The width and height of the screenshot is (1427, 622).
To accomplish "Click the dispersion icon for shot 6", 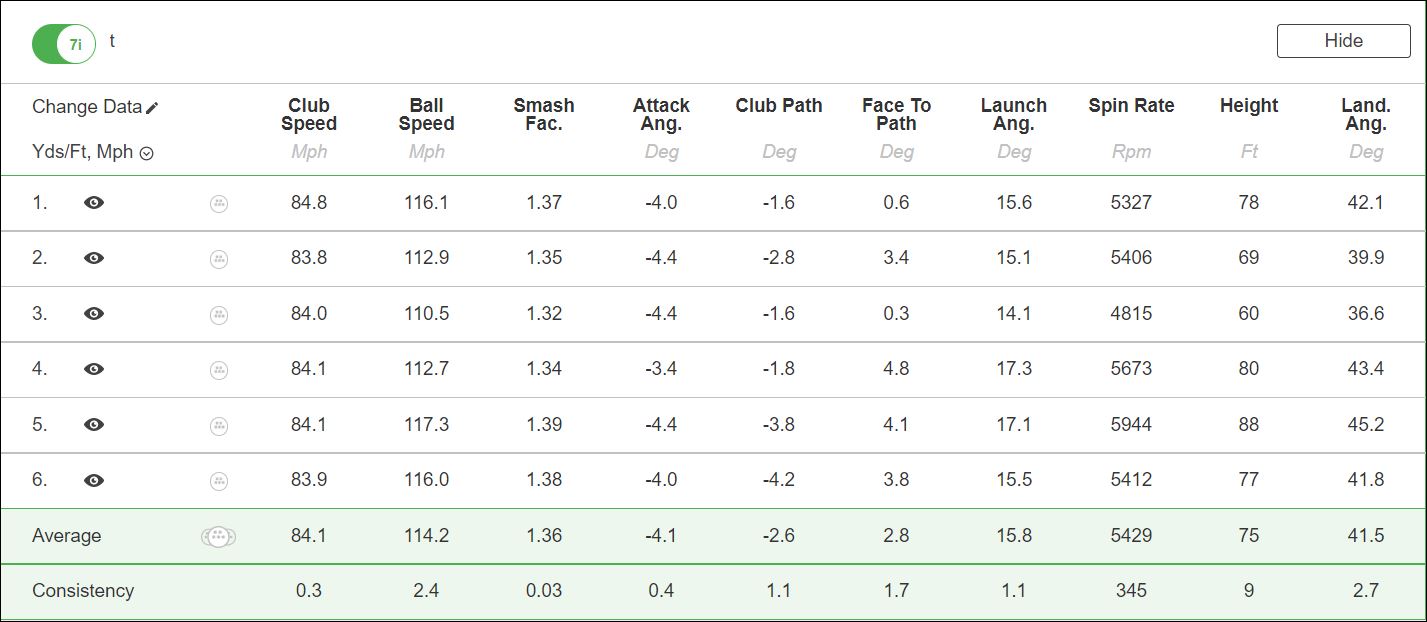I will click(x=219, y=481).
